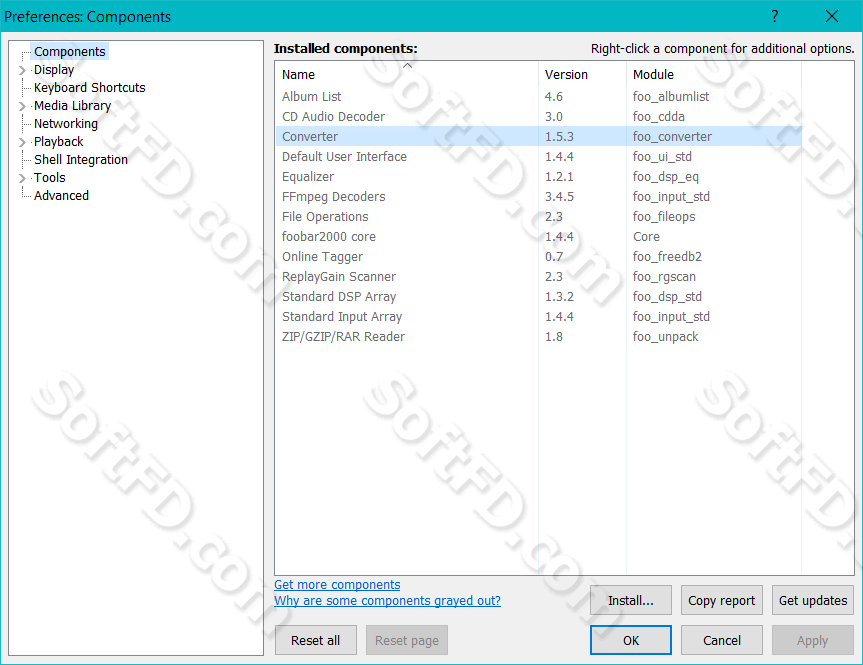Click the foo_albumlist module cell

pos(671,96)
